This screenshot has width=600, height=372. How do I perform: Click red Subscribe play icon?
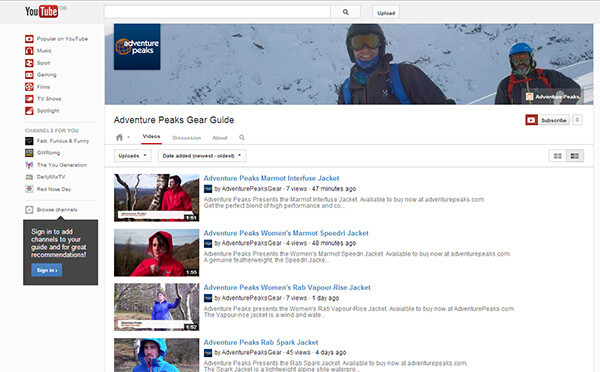coord(532,120)
